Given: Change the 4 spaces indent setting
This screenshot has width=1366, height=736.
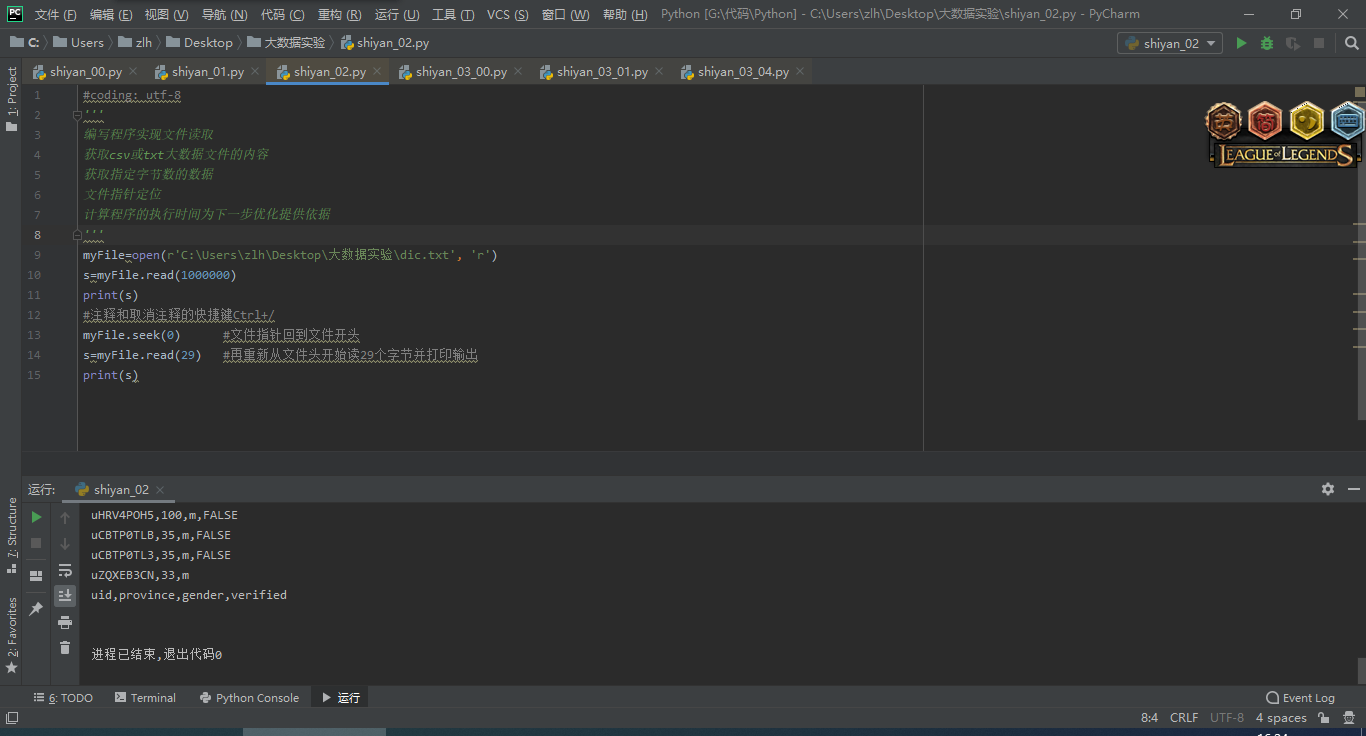Looking at the screenshot, I should click(1280, 718).
